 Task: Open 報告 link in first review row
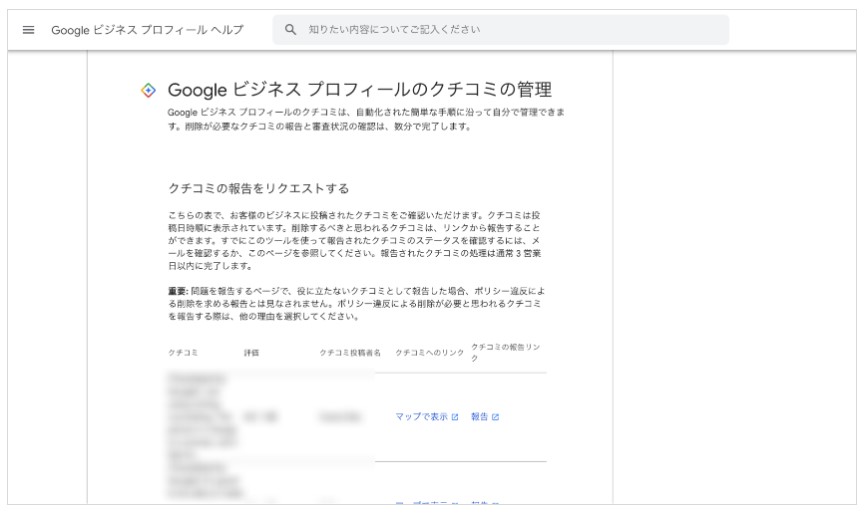click(485, 417)
